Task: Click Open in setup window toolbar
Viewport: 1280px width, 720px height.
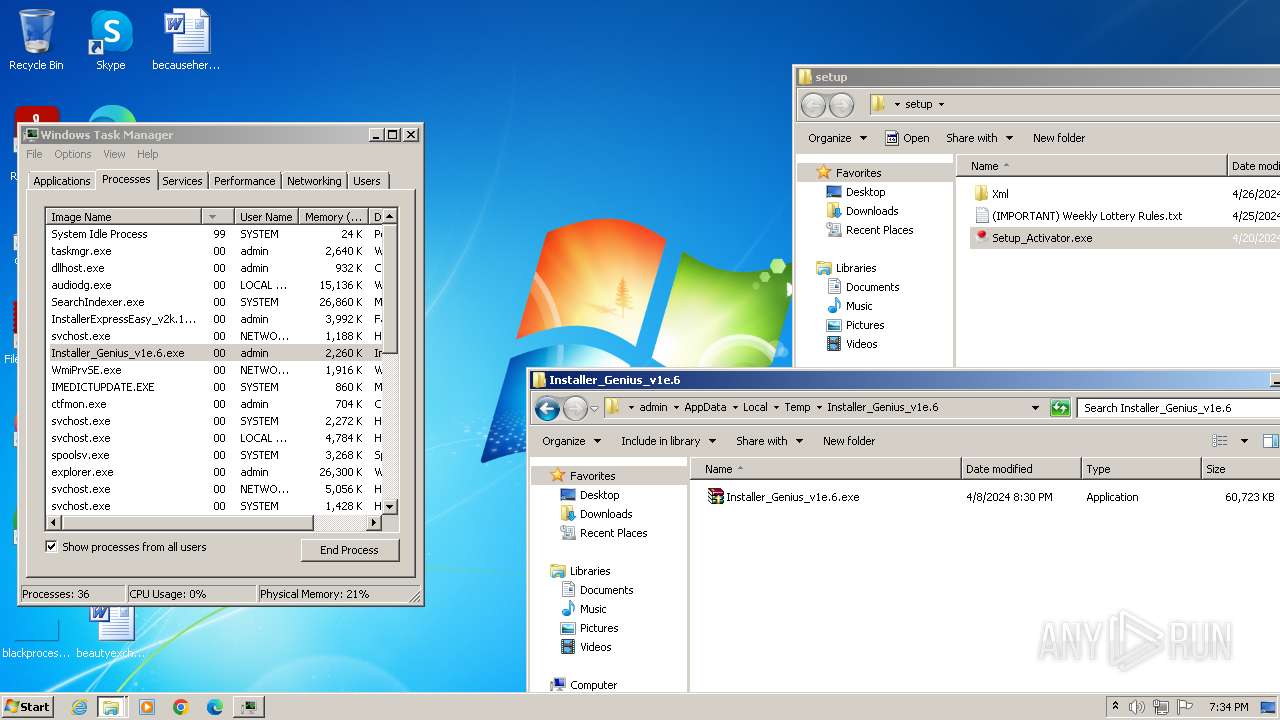Action: pos(907,138)
